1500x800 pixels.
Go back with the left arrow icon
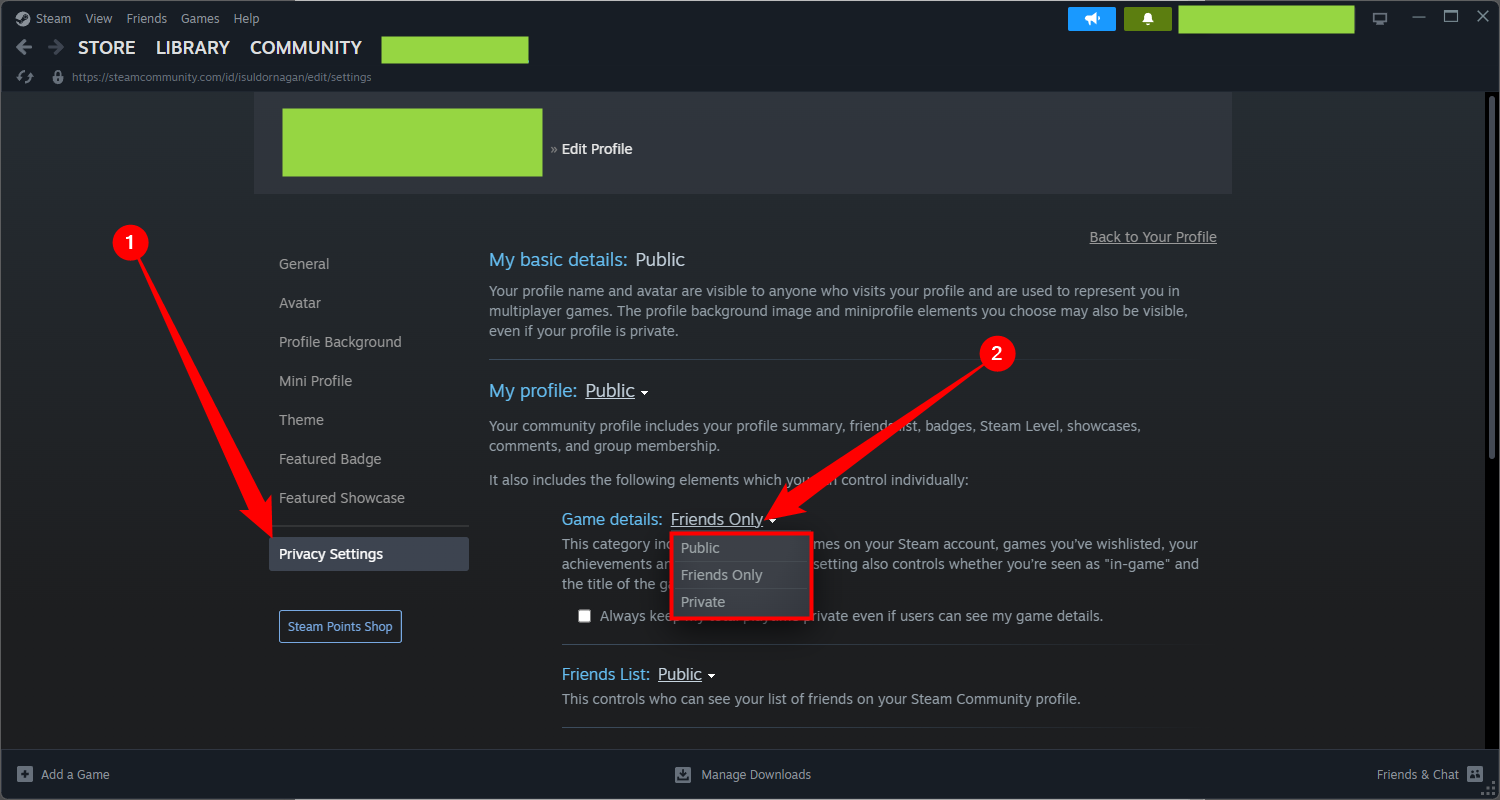[25, 47]
